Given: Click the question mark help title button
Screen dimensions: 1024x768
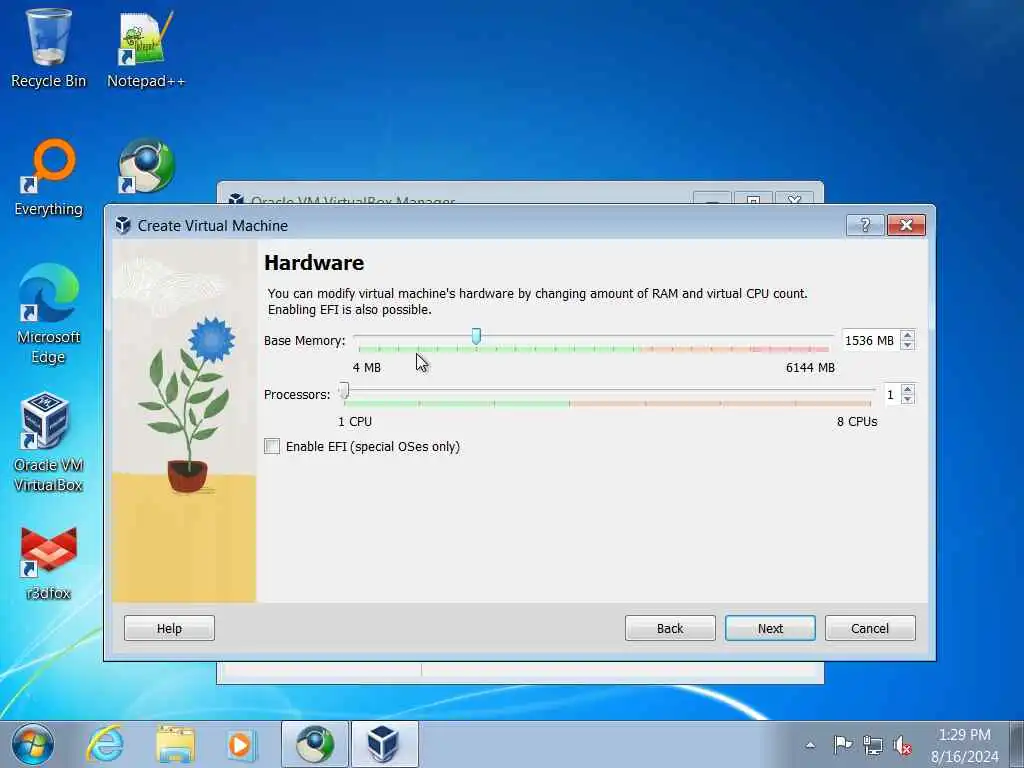Looking at the screenshot, I should (x=865, y=225).
